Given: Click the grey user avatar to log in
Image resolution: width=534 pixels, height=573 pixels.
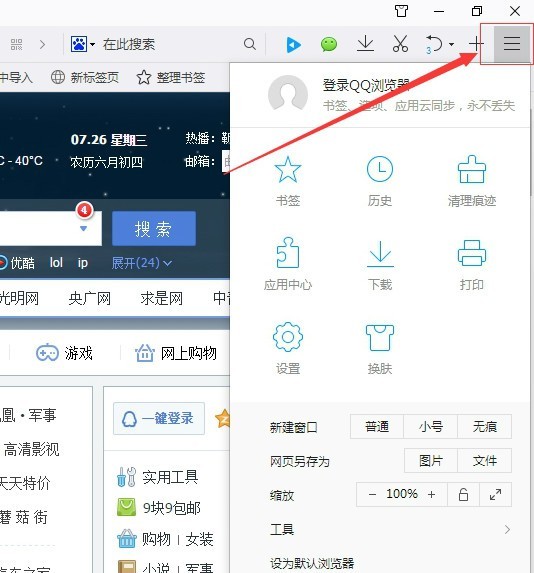Looking at the screenshot, I should pyautogui.click(x=288, y=94).
